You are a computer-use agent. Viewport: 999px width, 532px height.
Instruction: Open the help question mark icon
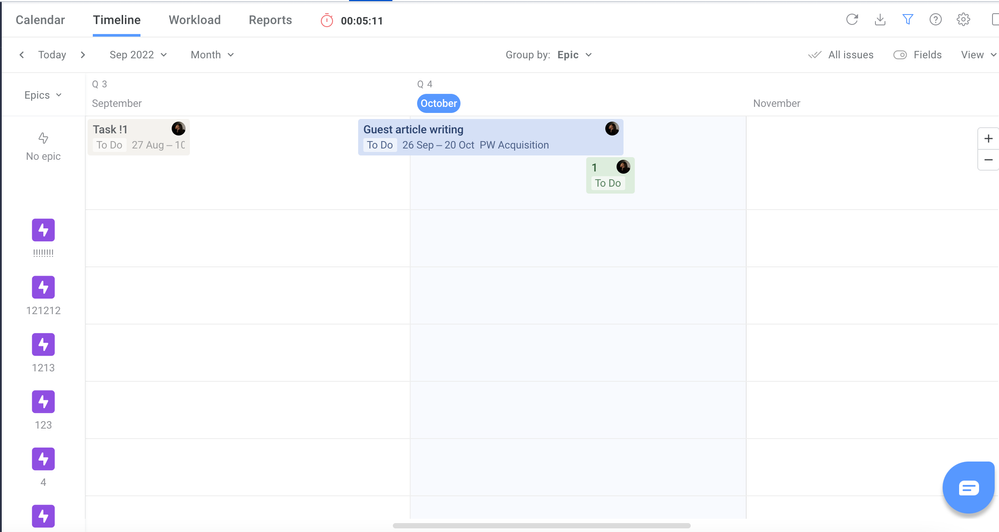point(935,20)
